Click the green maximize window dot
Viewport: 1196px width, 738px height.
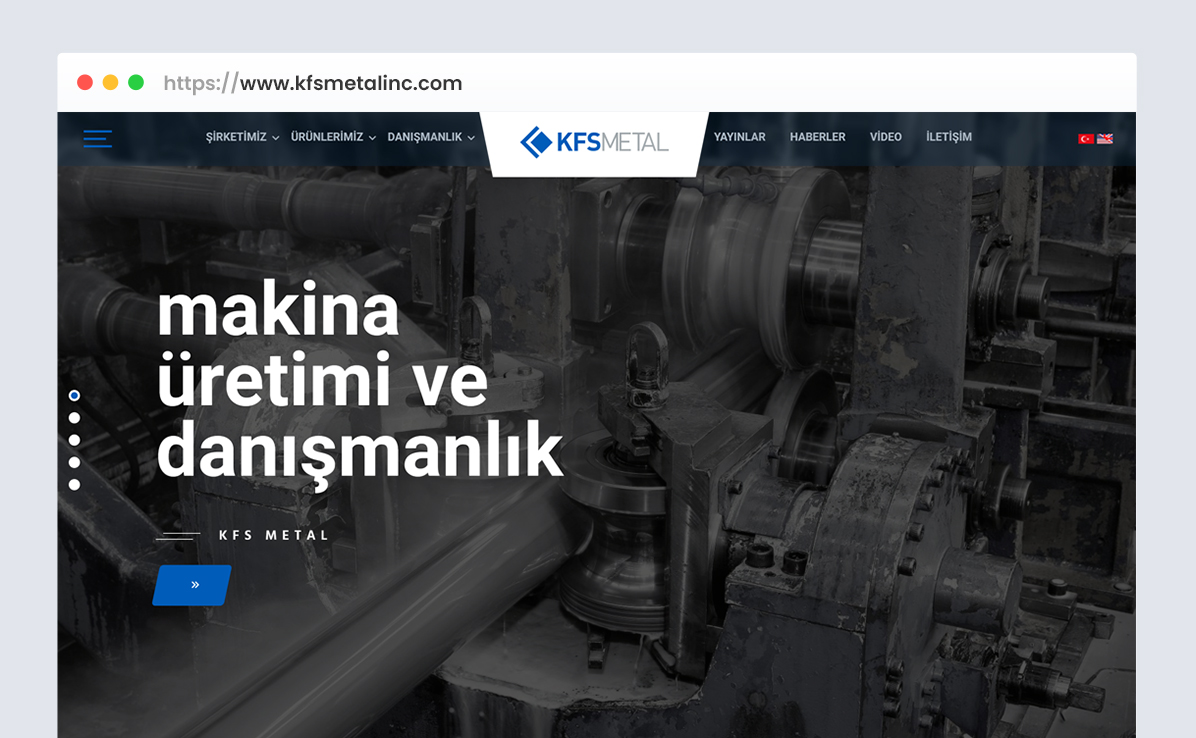[x=136, y=83]
